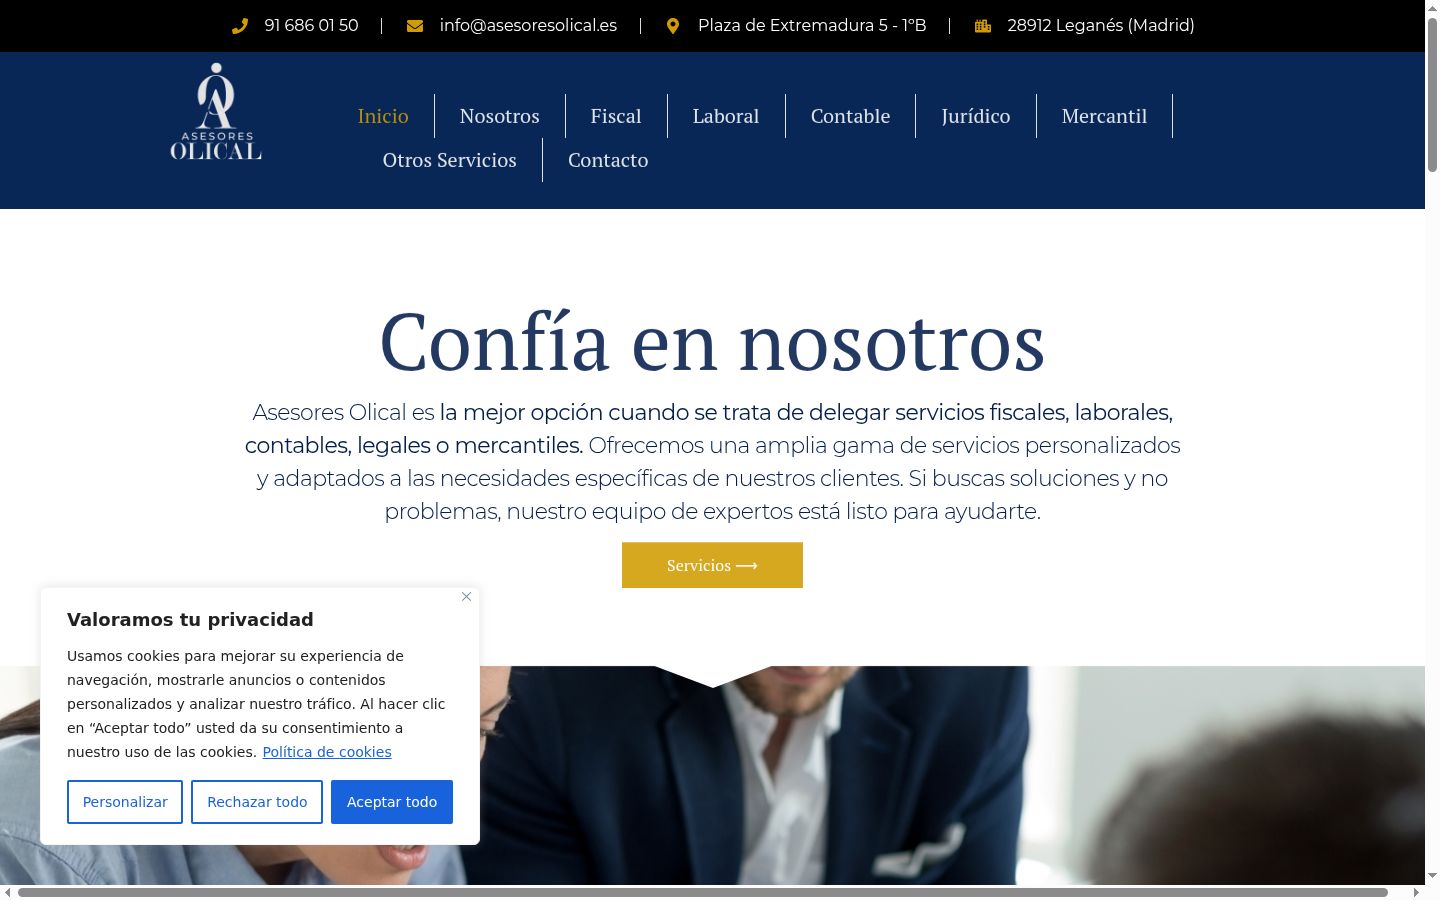The width and height of the screenshot is (1440, 900).
Task: Open the Jurídico menu item
Action: (976, 116)
